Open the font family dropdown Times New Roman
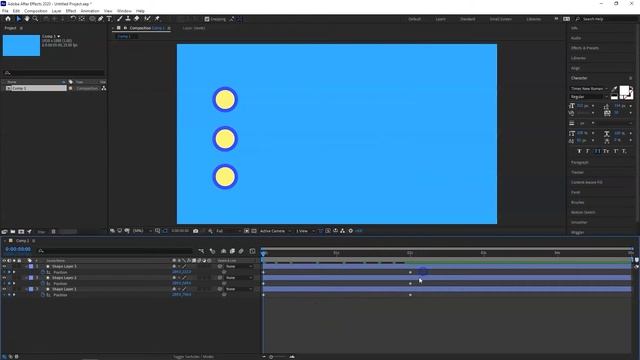 (589, 89)
